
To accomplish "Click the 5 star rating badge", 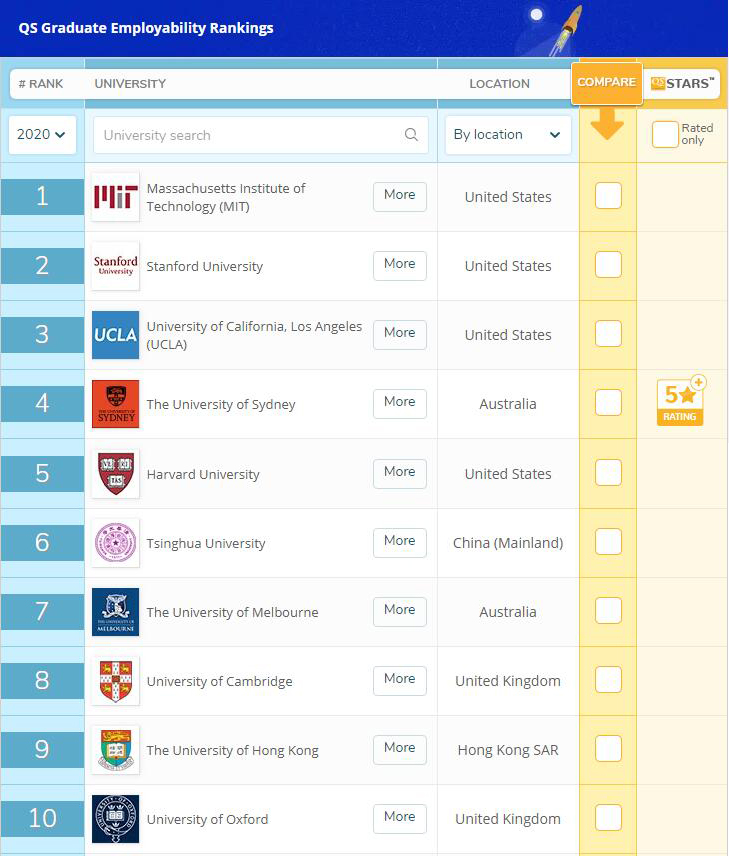I will [680, 402].
